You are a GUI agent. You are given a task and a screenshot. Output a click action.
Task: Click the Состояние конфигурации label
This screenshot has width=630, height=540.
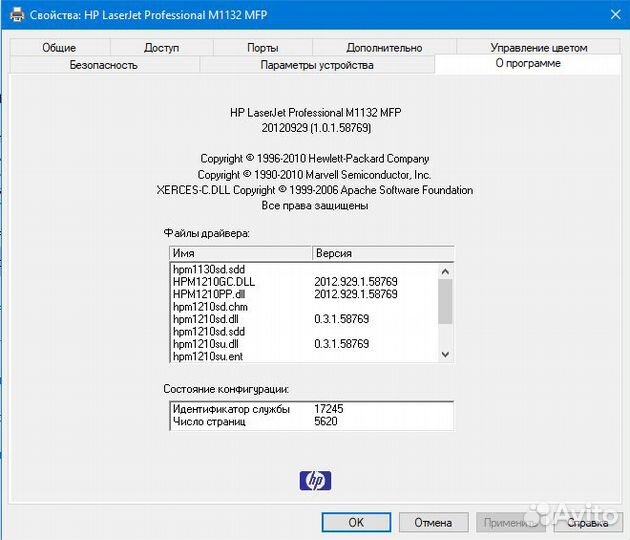click(226, 389)
